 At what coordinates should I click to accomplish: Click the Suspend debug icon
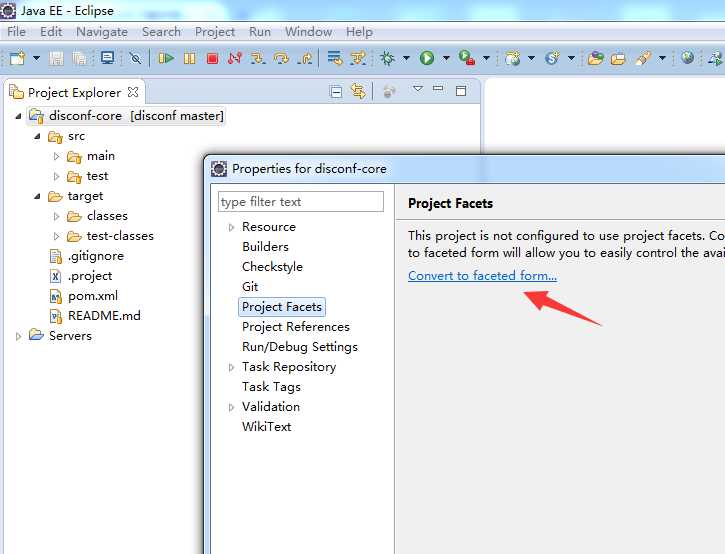point(190,58)
